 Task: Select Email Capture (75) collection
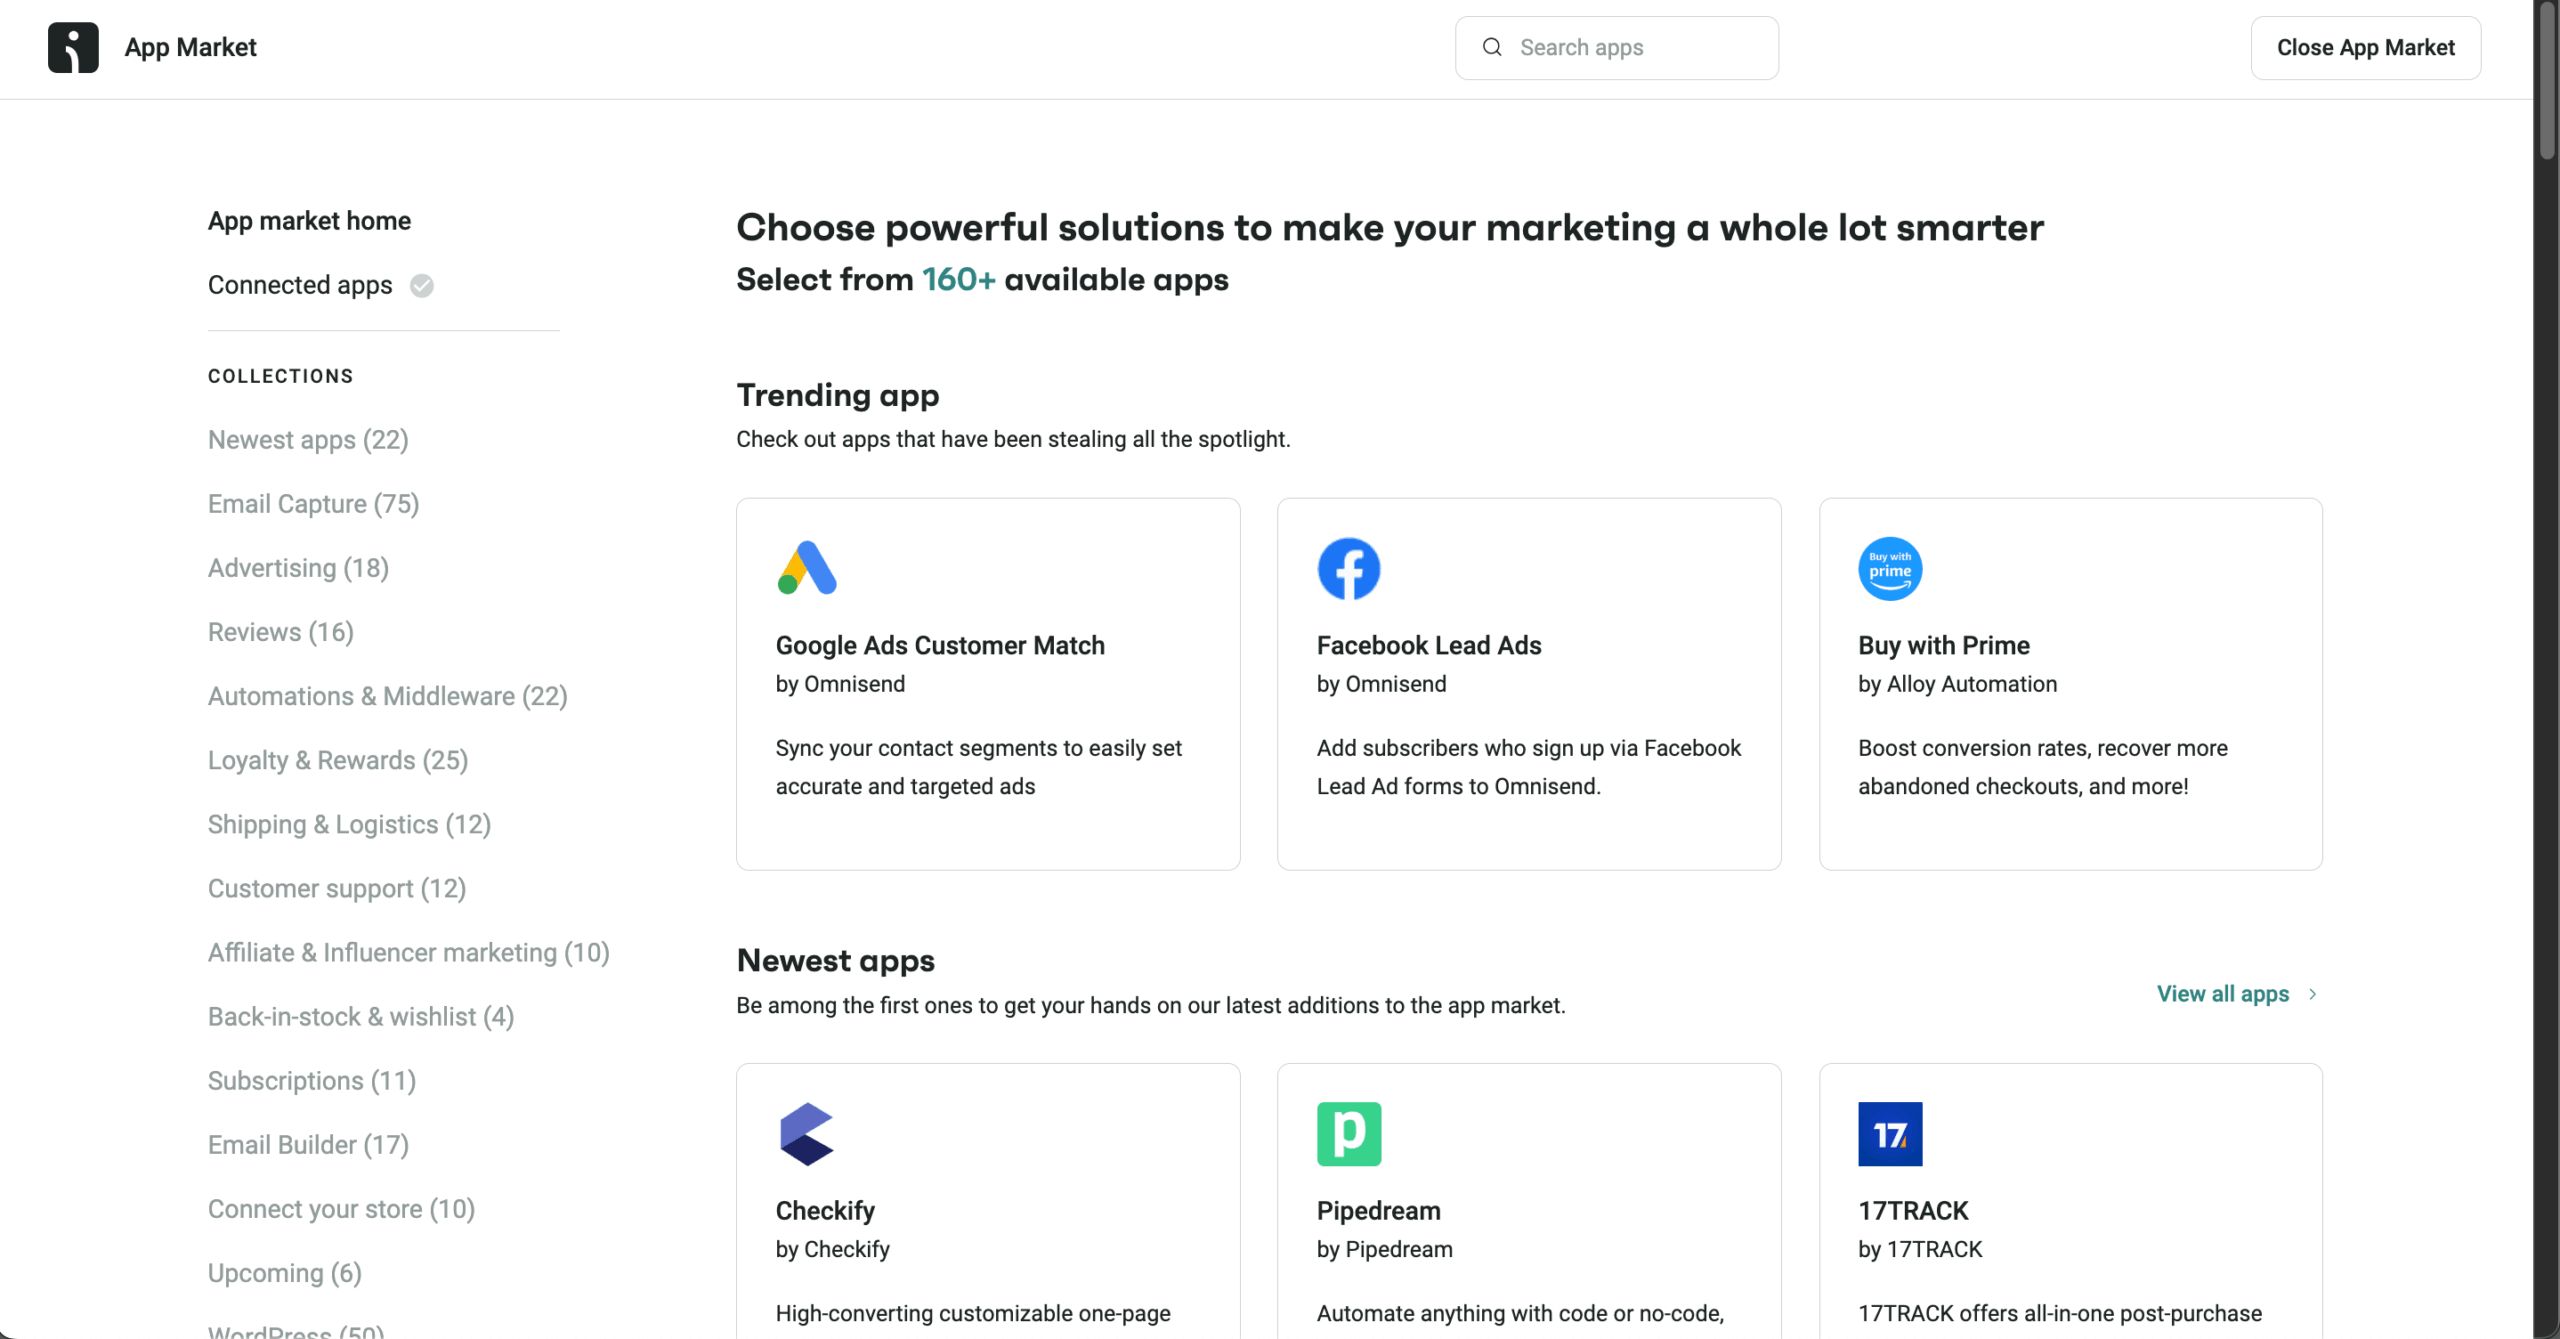pyautogui.click(x=313, y=504)
